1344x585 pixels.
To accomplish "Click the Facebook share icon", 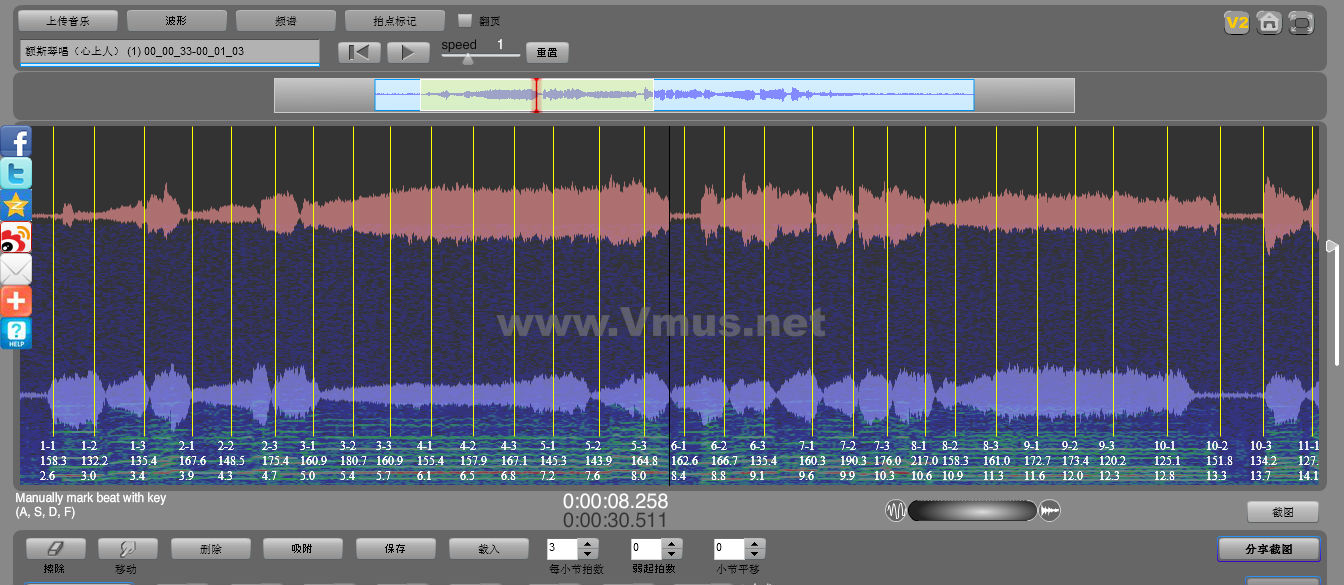I will 16,142.
